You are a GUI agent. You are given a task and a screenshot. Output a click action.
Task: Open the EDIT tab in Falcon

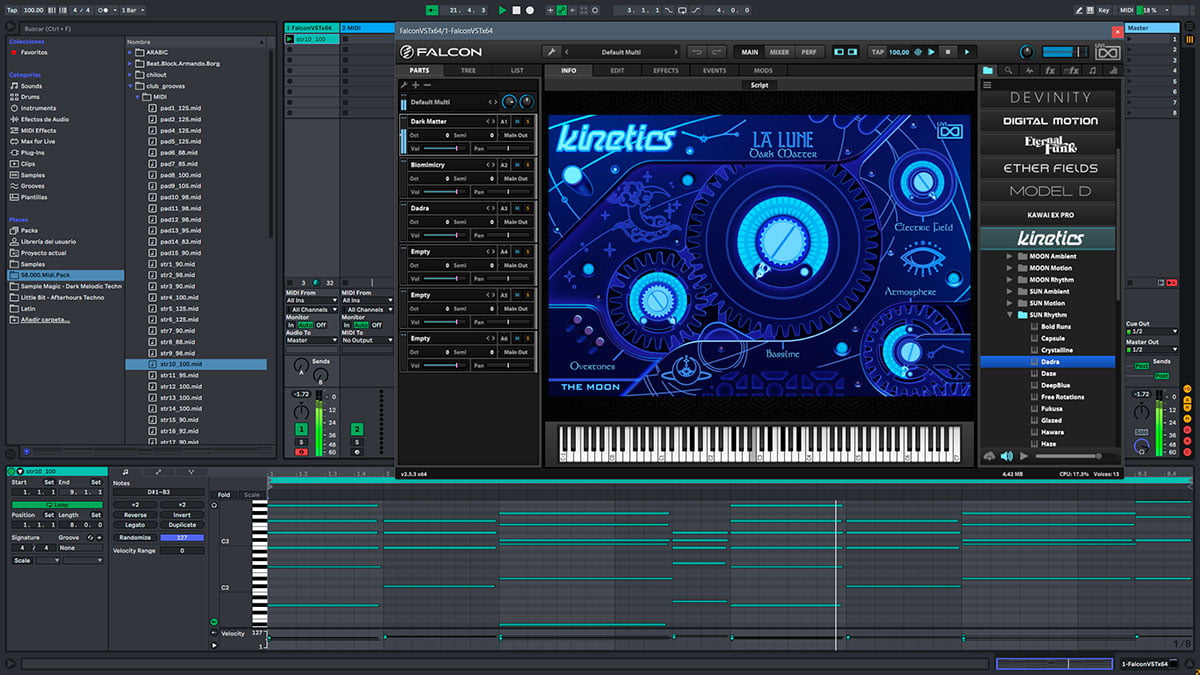pyautogui.click(x=617, y=71)
